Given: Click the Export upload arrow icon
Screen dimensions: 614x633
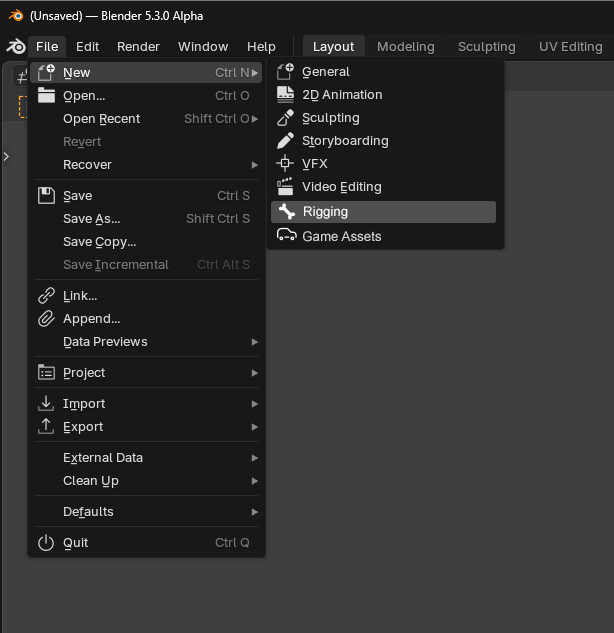Looking at the screenshot, I should [x=46, y=426].
